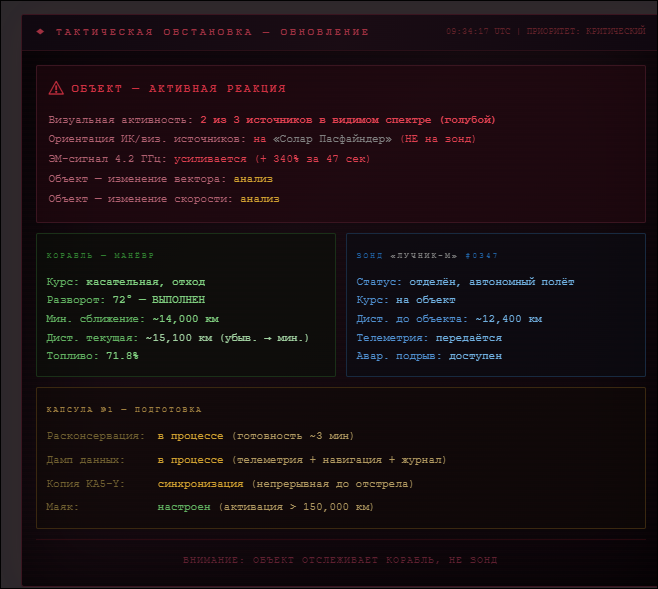658x589 pixels.
Task: Click label 'ЭМ-сигнал 4.2 ГГц:'
Action: point(107,159)
